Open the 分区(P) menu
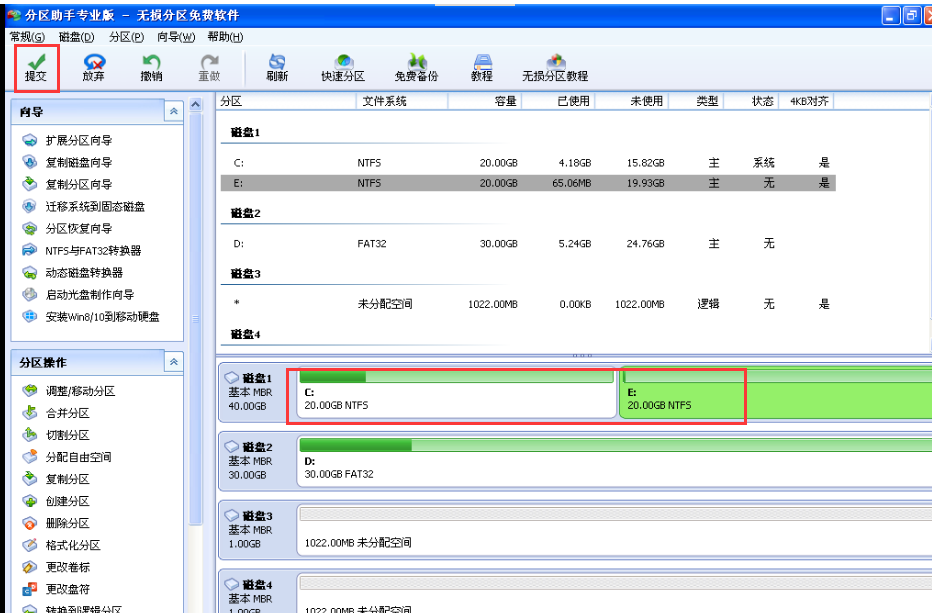This screenshot has height=613, width=932. click(127, 37)
